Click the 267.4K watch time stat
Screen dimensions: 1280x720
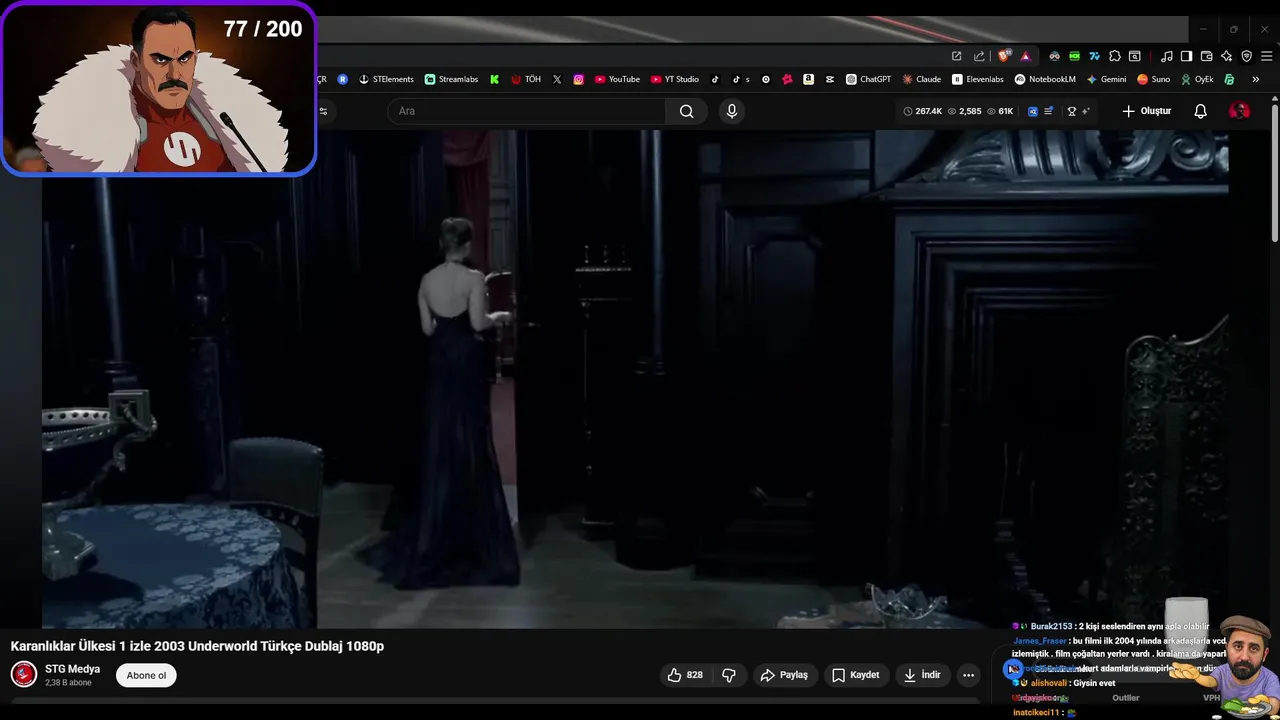pyautogui.click(x=922, y=111)
